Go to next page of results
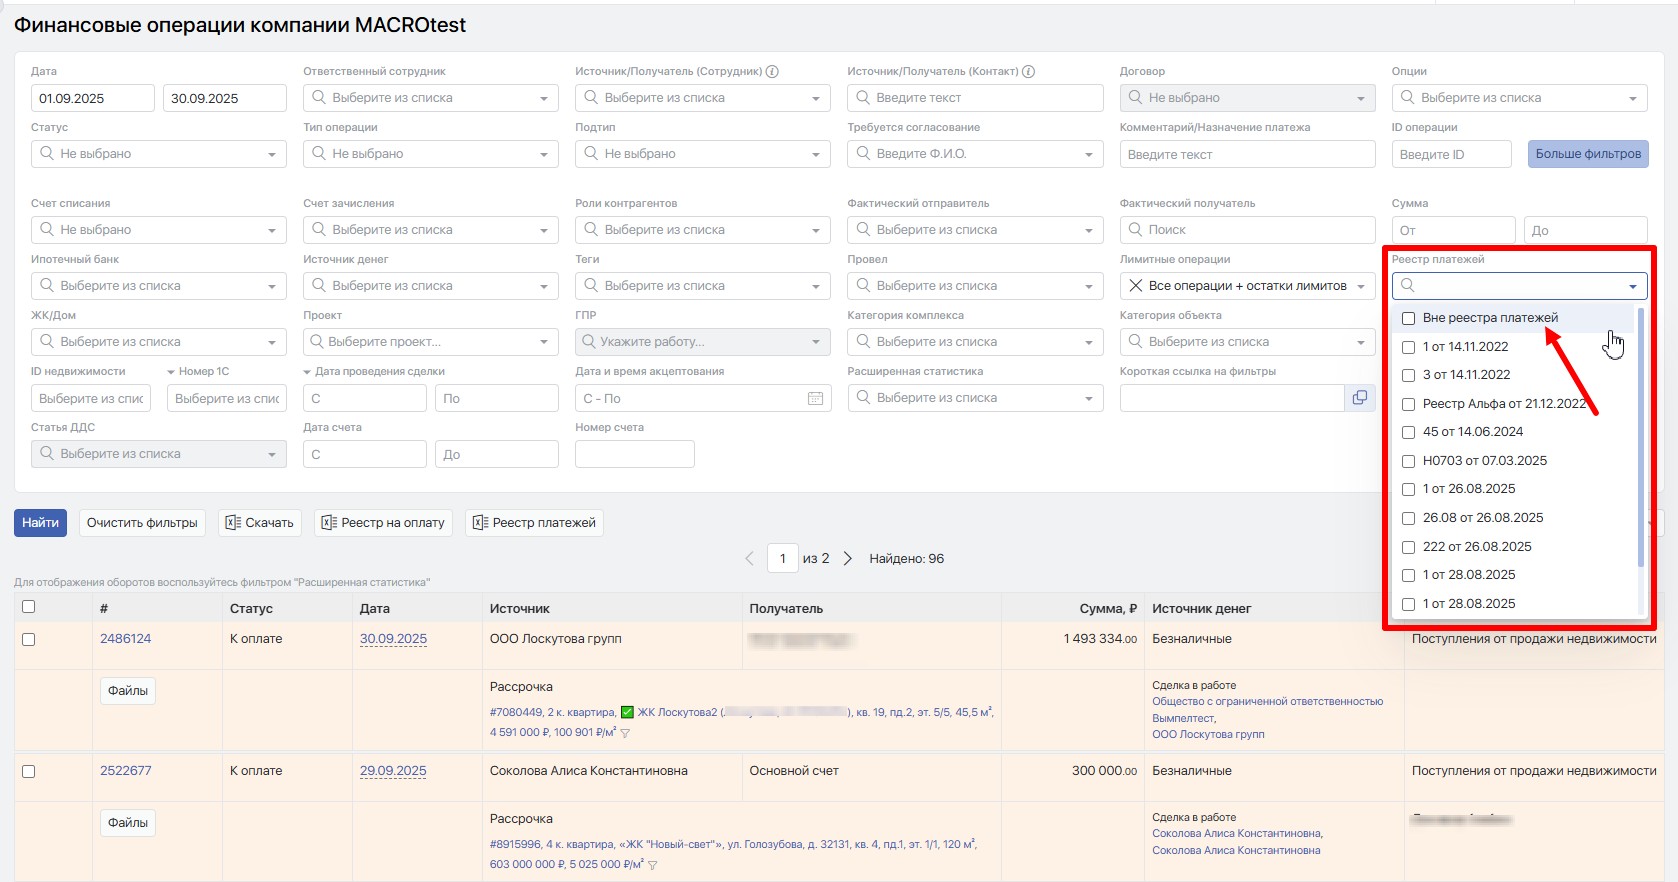The width and height of the screenshot is (1678, 882). coord(848,559)
